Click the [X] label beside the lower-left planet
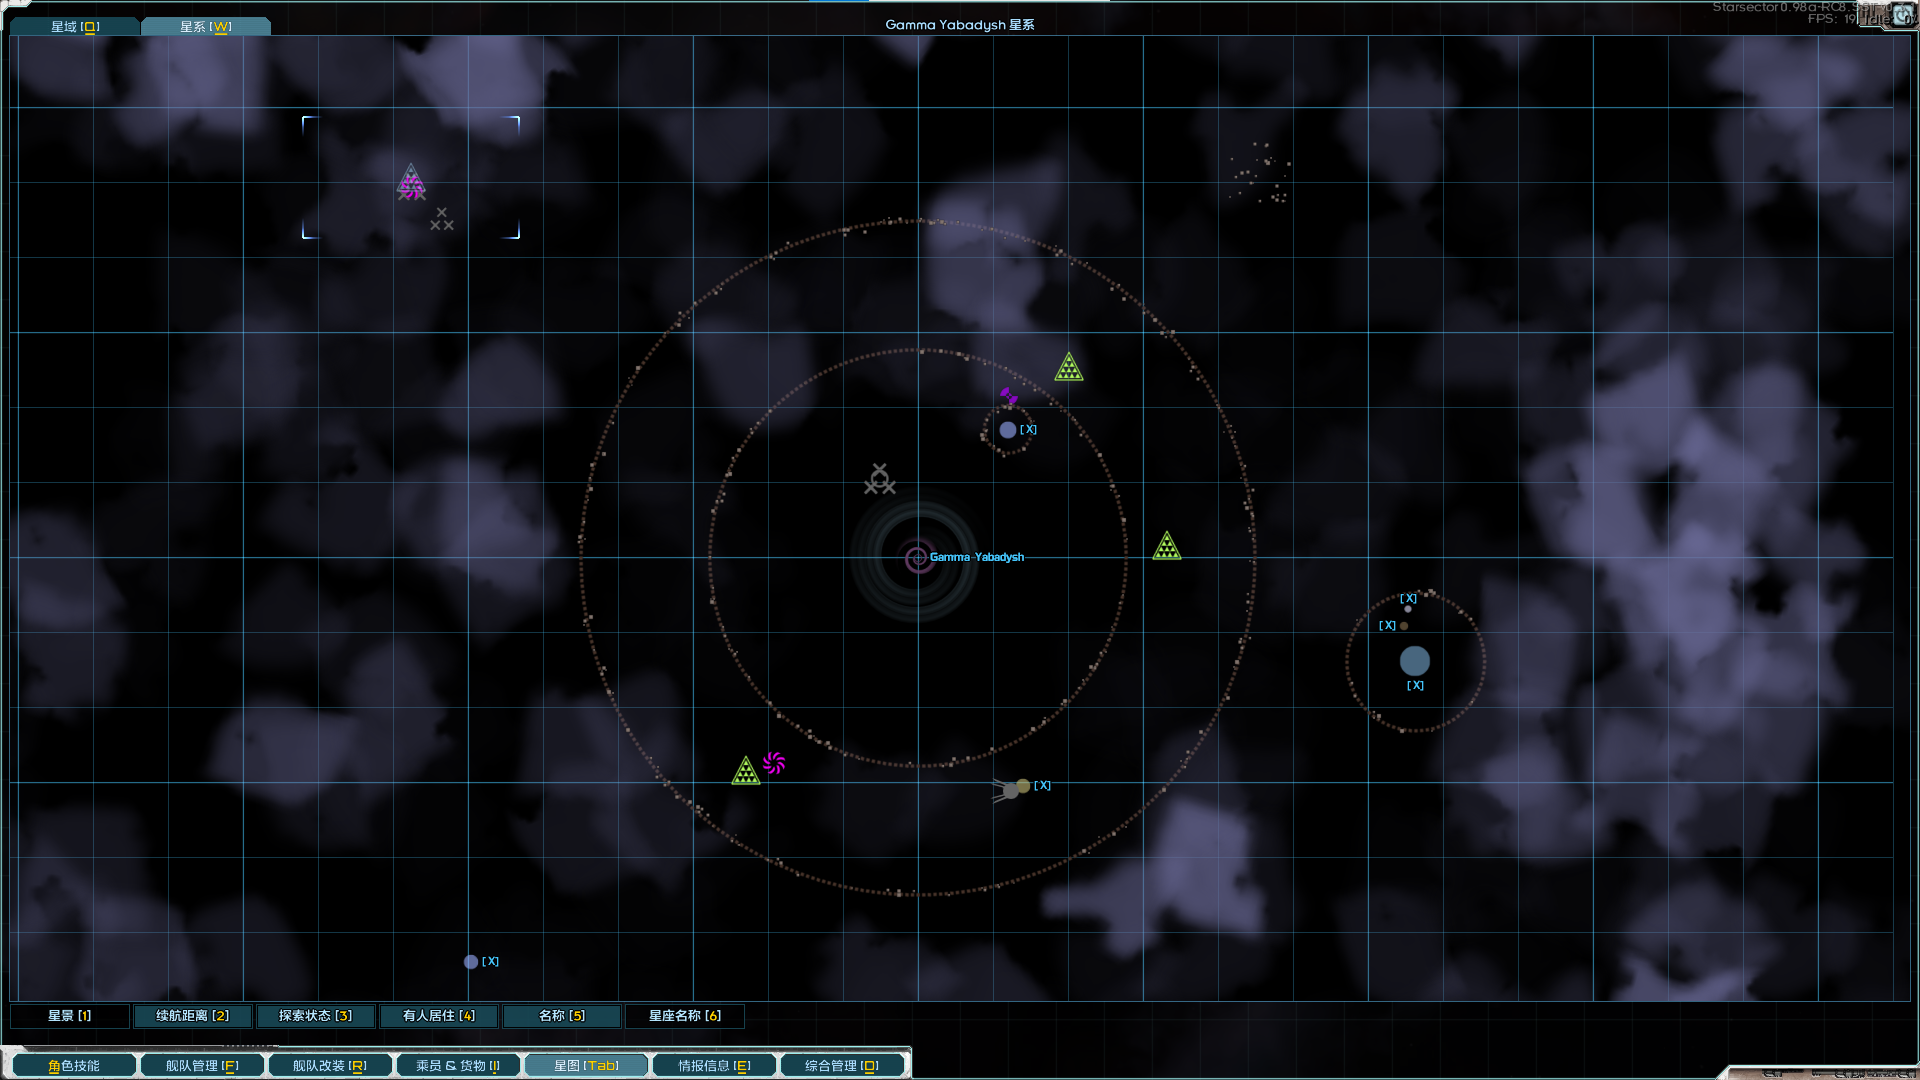Screen dimensions: 1920x1080 491,962
